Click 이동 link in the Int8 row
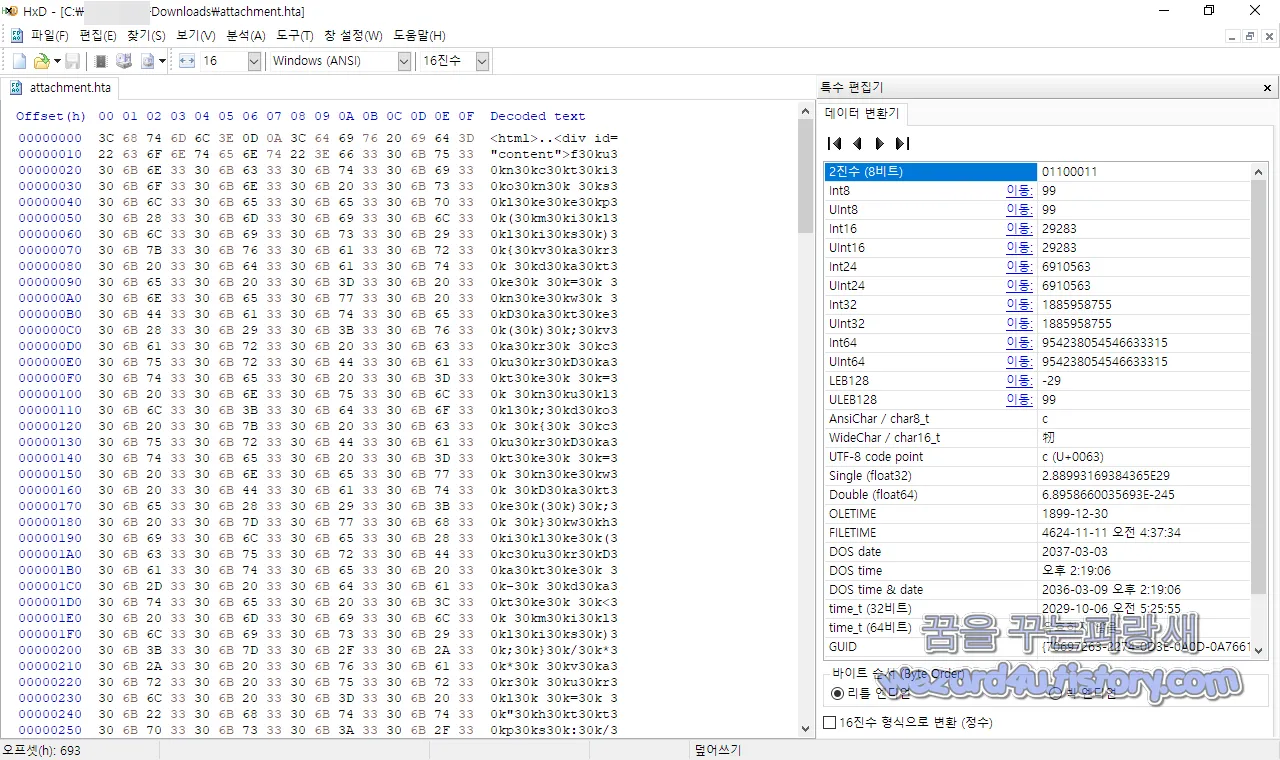The height and width of the screenshot is (760, 1280). (1019, 191)
